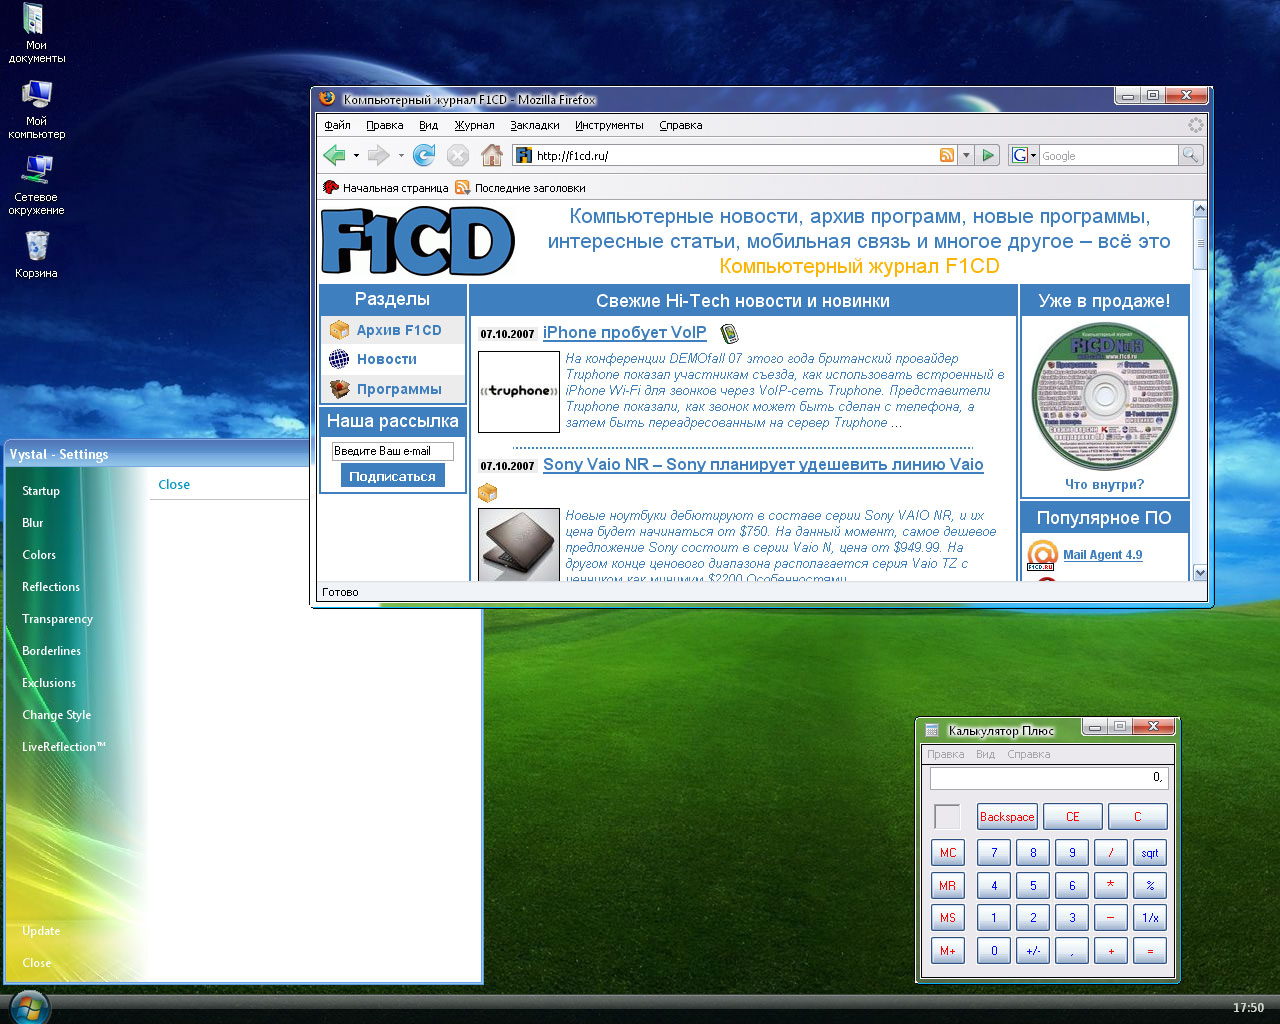Open Exclusions in Vystal settings
Viewport: 1280px width, 1024px height.
pyautogui.click(x=49, y=683)
